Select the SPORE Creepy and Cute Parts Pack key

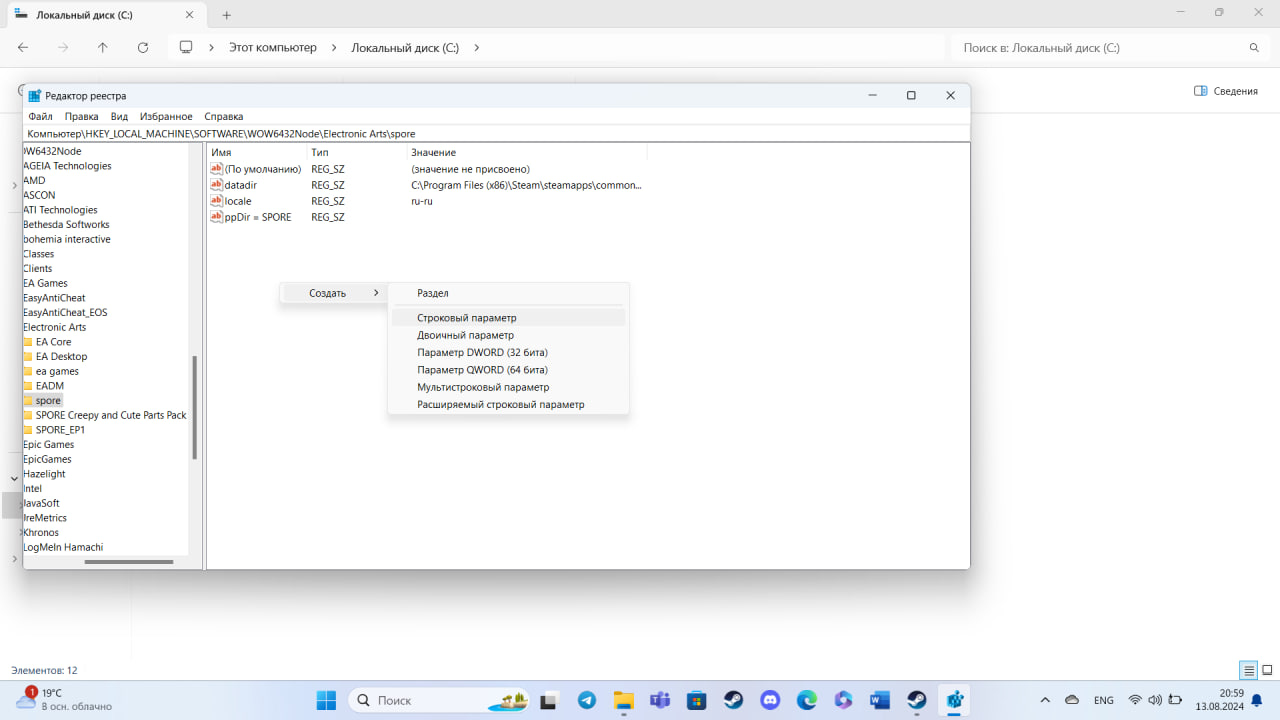pyautogui.click(x=111, y=415)
